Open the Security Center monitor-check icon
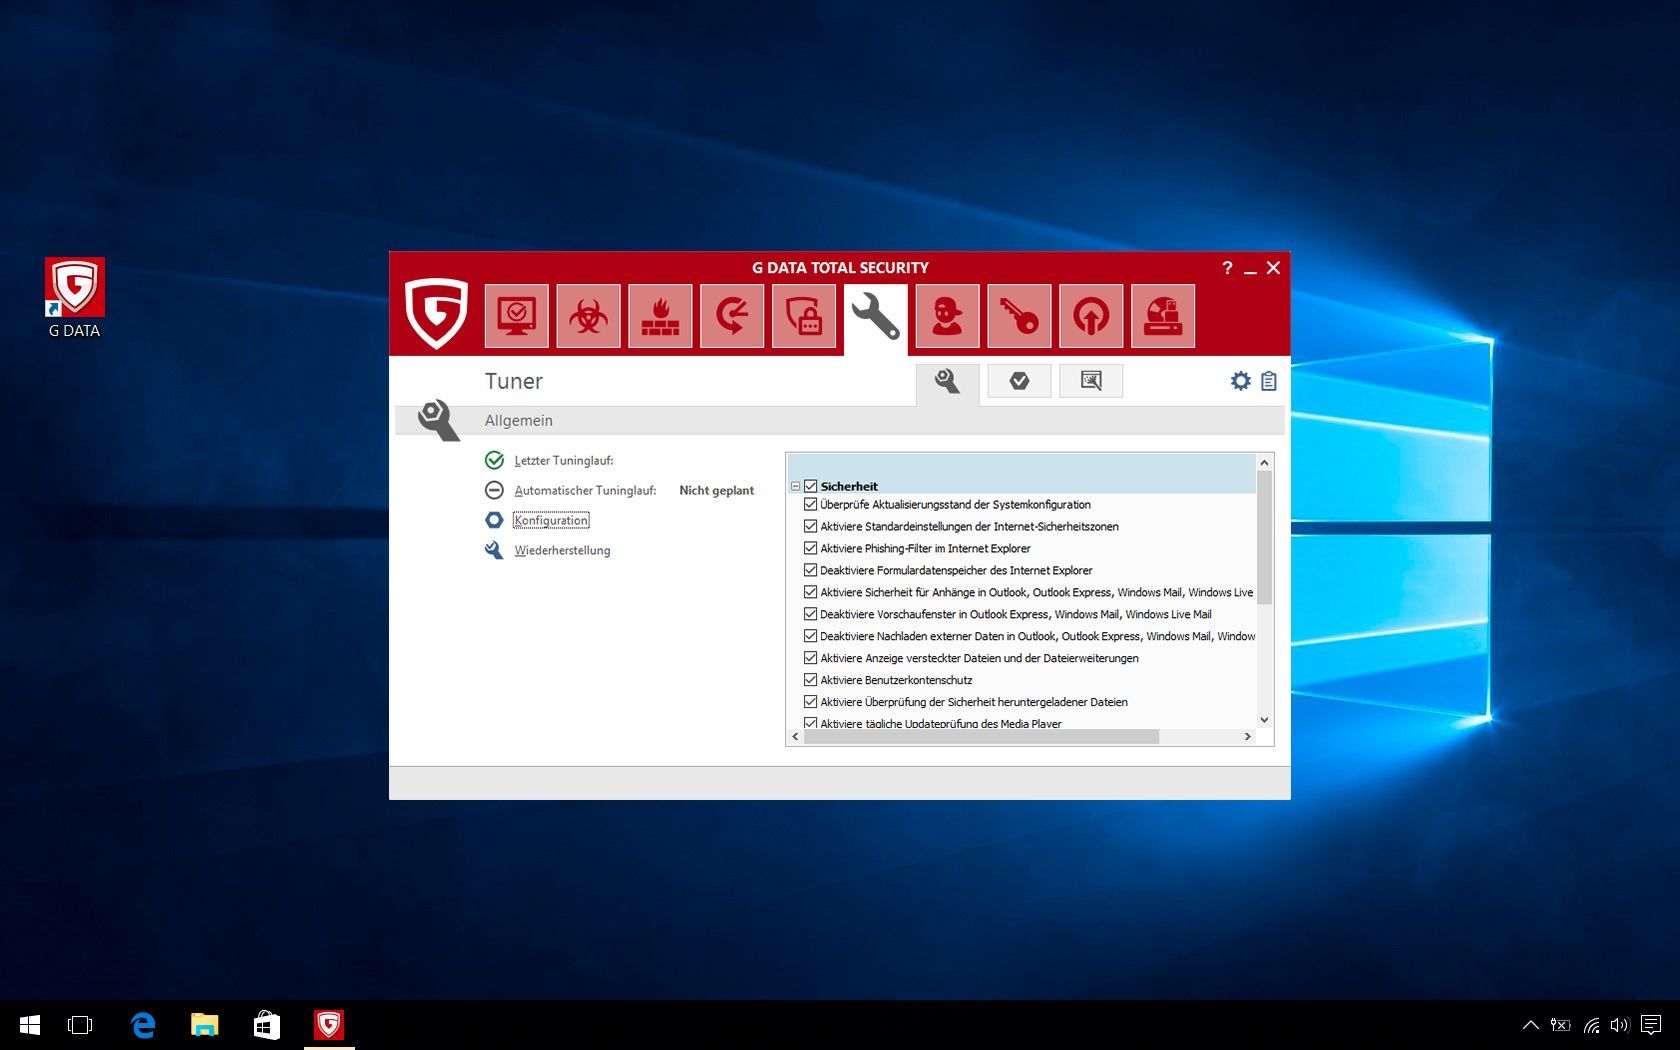1680x1050 pixels. (x=516, y=316)
